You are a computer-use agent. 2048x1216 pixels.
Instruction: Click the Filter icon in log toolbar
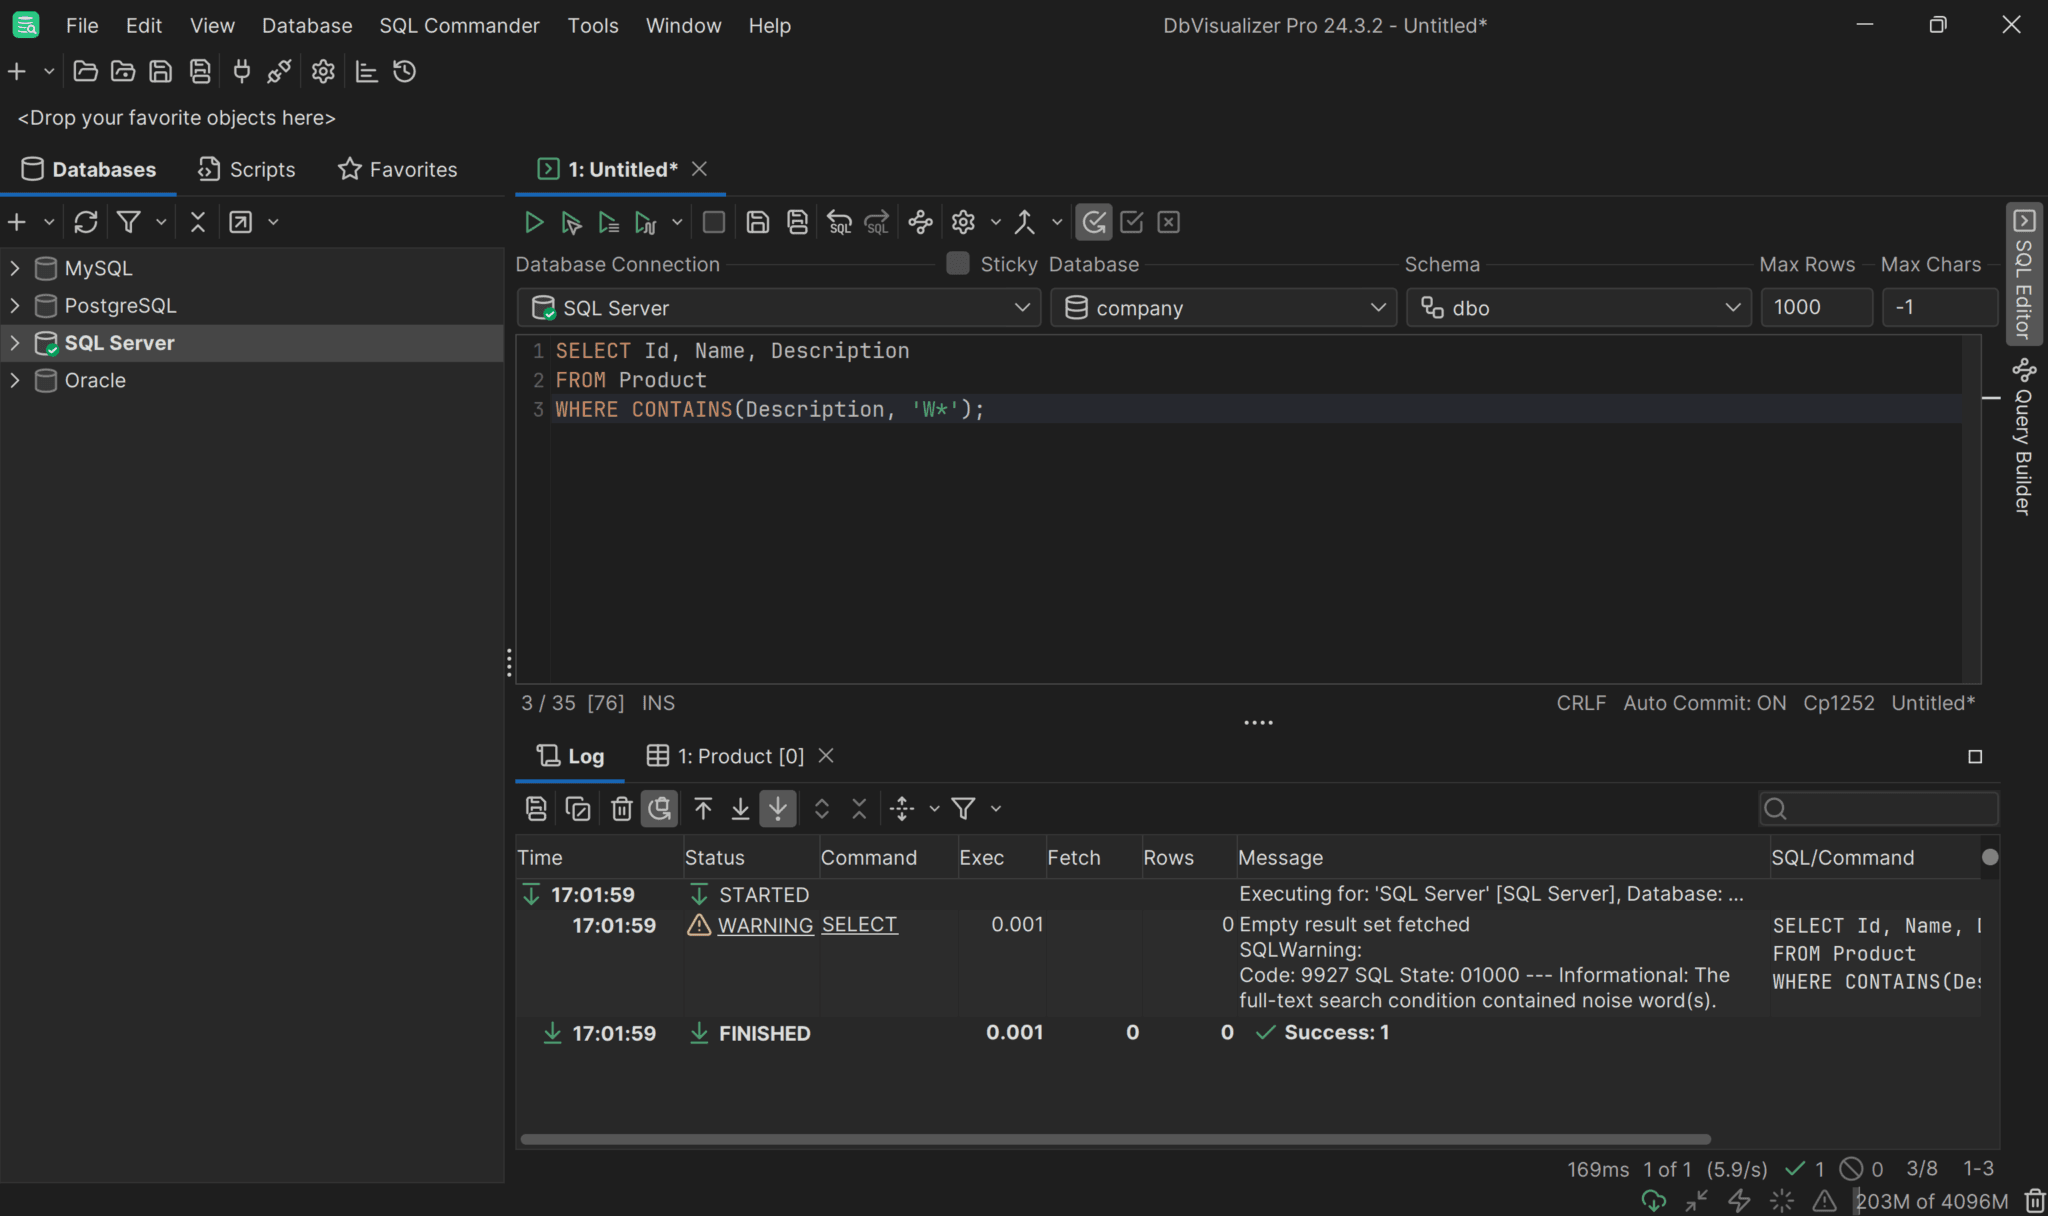[x=964, y=808]
